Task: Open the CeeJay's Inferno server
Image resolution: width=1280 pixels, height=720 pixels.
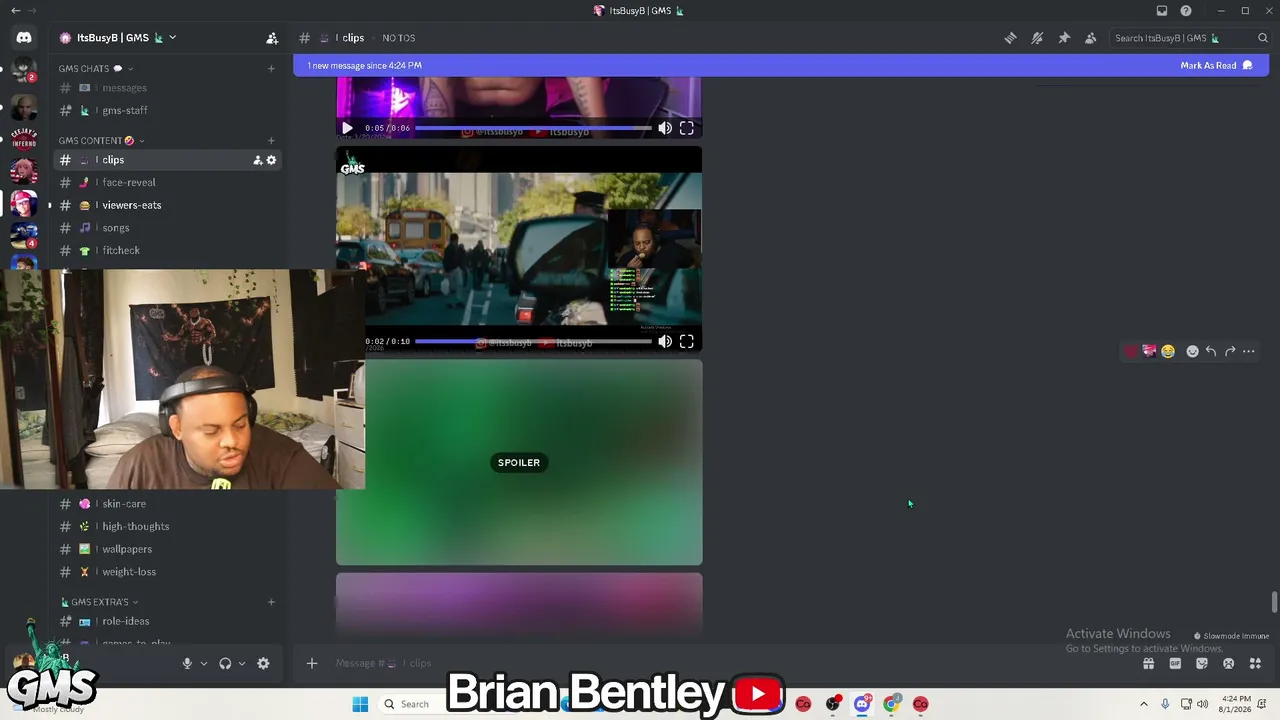Action: [24, 138]
